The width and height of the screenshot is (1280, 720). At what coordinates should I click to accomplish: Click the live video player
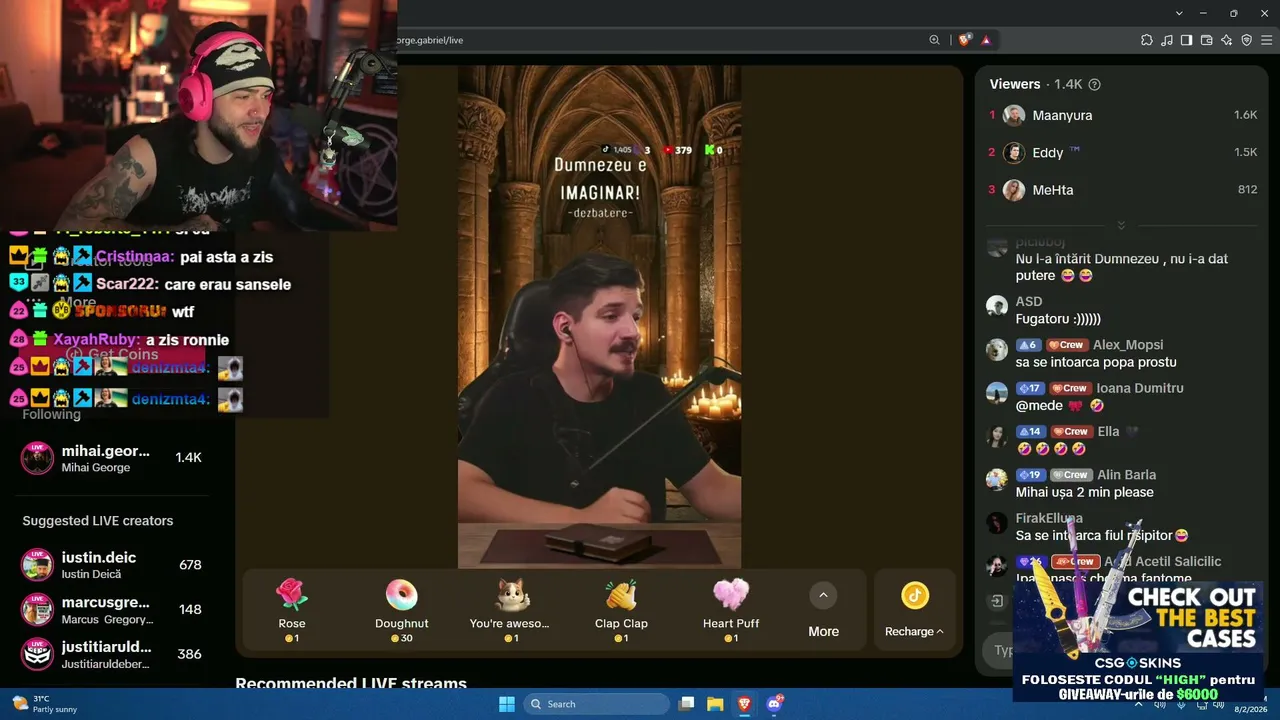[x=599, y=317]
